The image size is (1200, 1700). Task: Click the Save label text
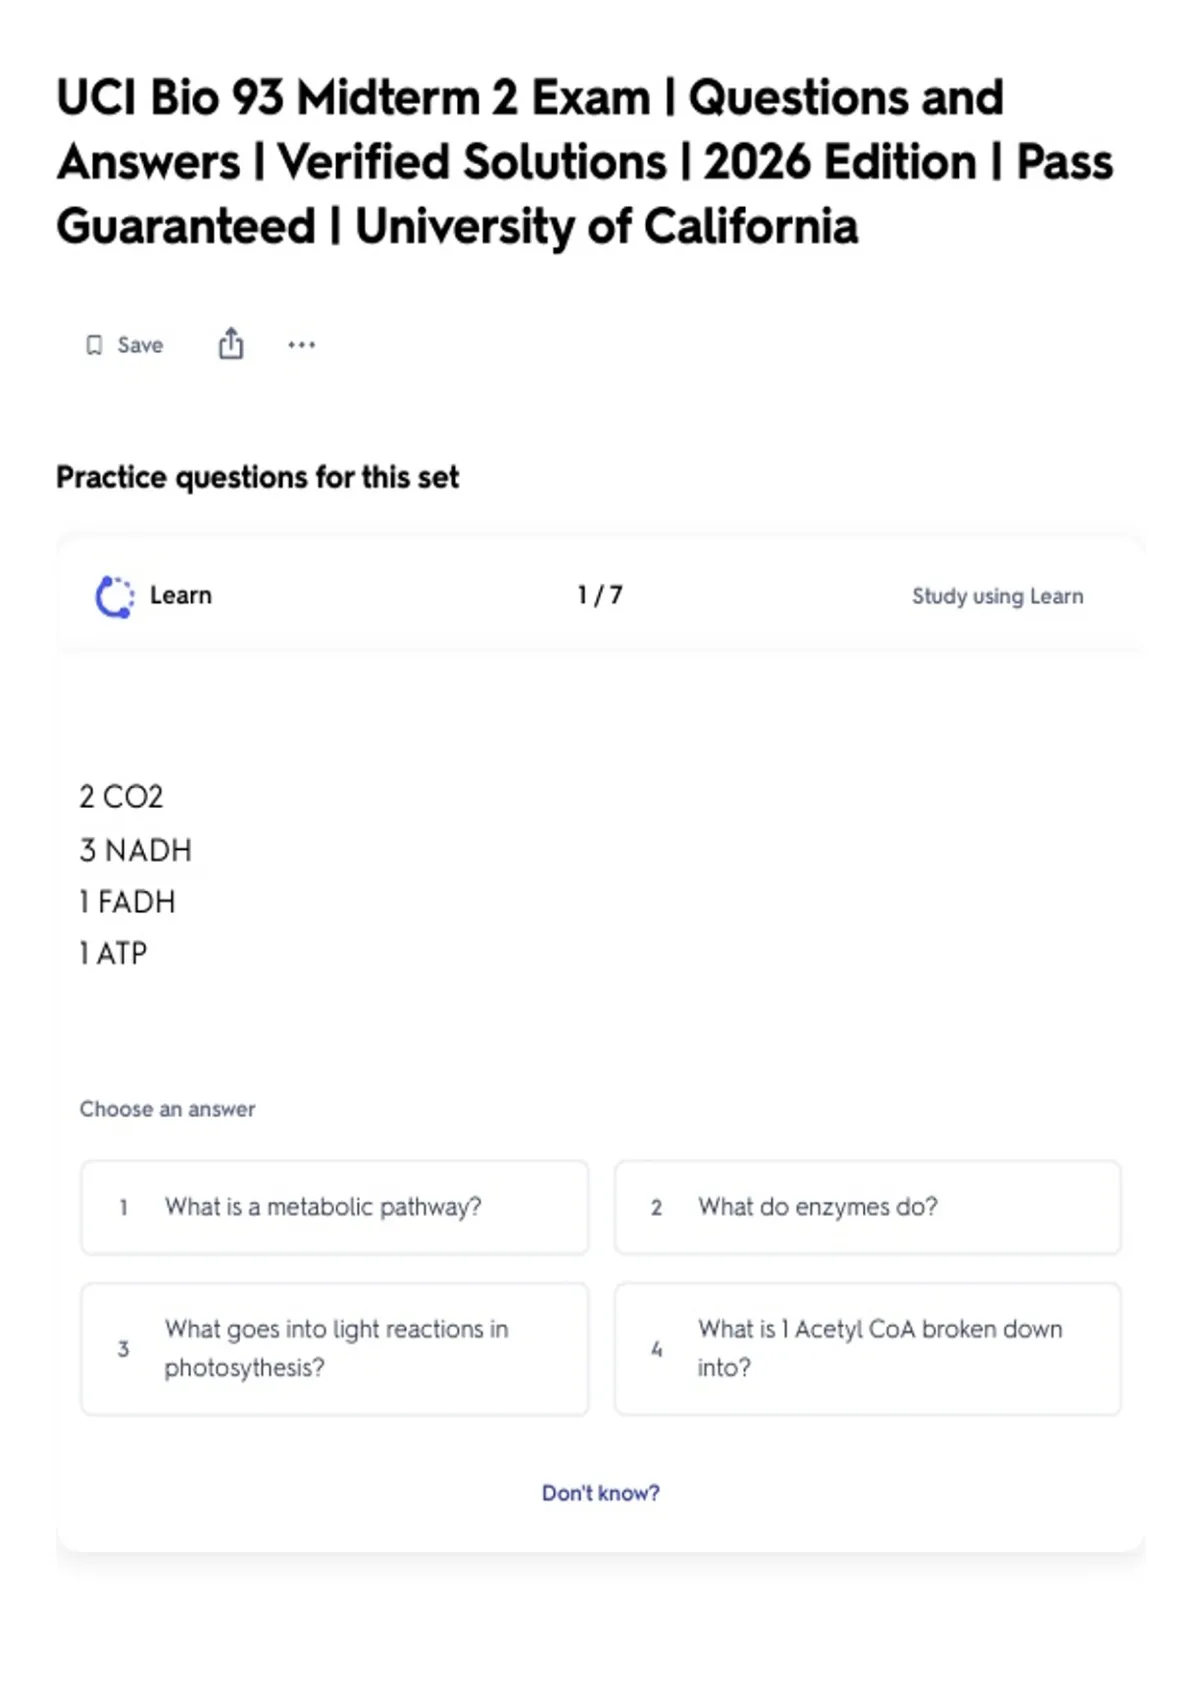click(x=140, y=345)
